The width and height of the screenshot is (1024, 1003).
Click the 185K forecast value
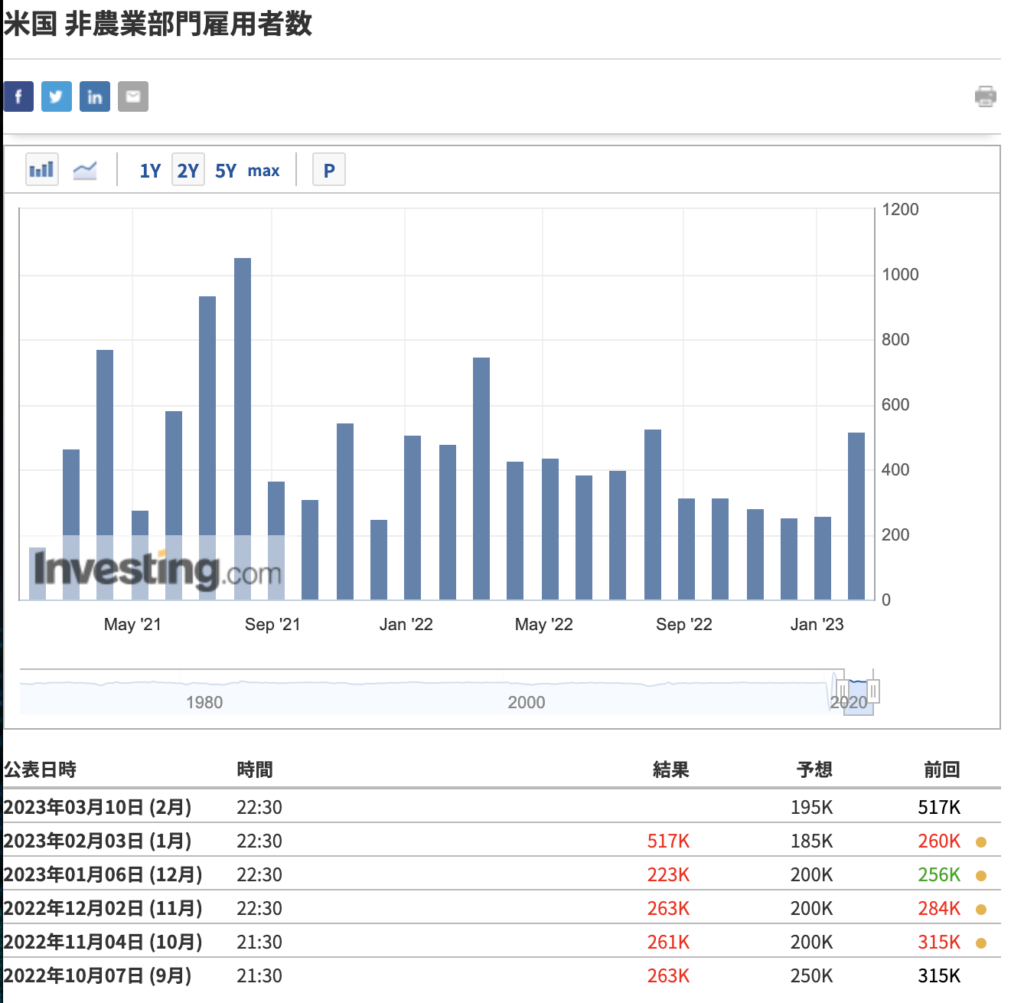pos(812,841)
